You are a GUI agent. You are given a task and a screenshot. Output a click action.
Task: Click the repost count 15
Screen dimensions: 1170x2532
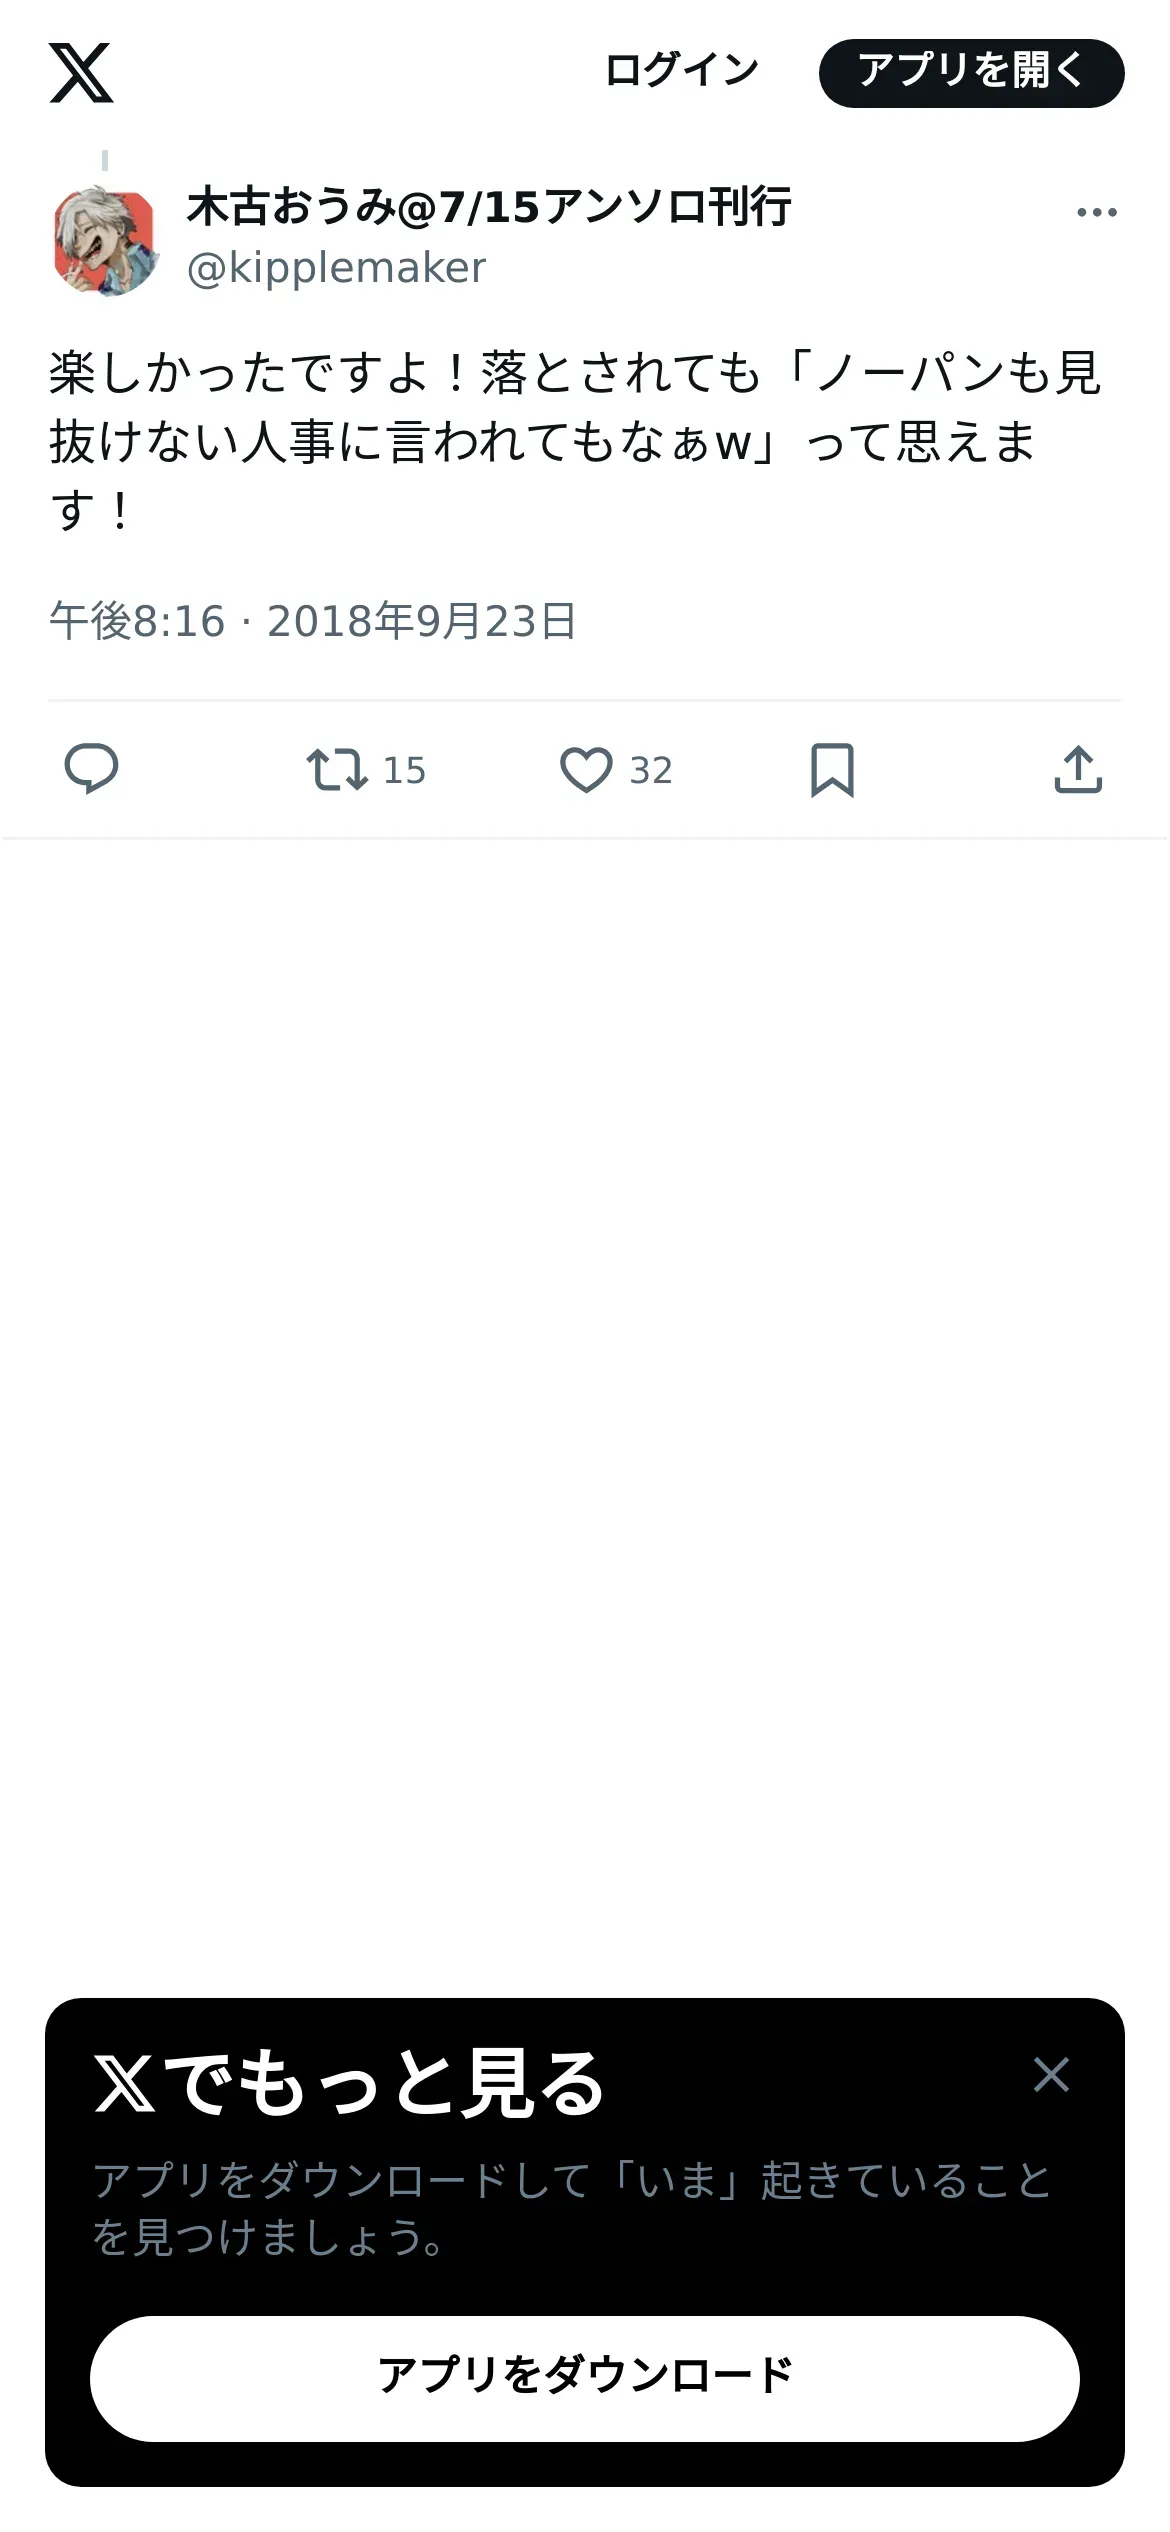click(404, 771)
